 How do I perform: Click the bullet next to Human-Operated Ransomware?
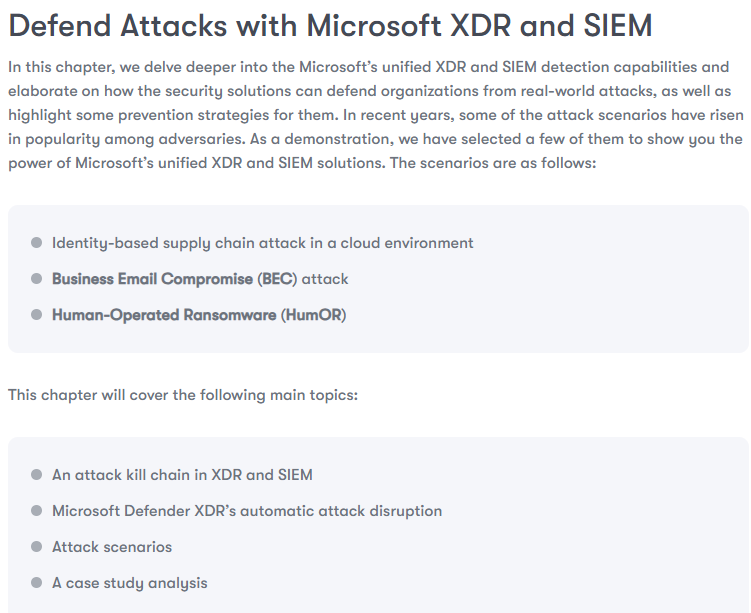click(37, 315)
